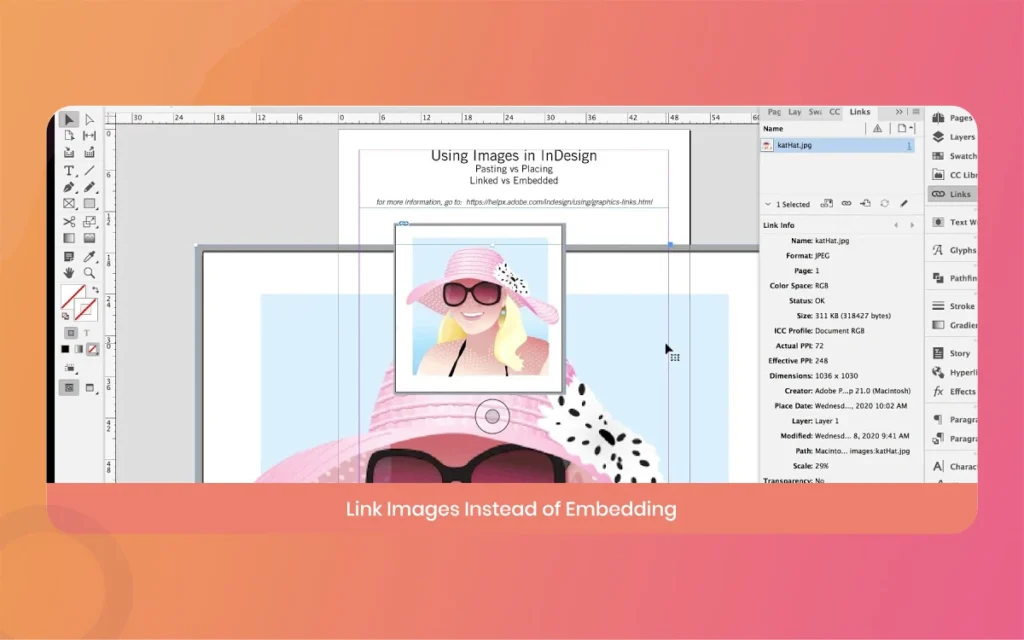Select the Gradient Feather tool
The image size is (1024, 640).
89,238
